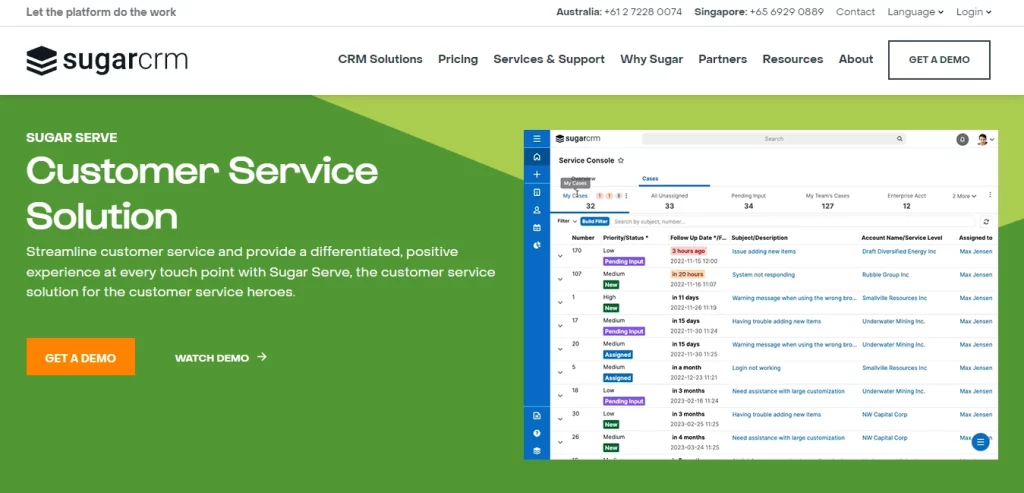Click the outlined GET A DEMO header button
Screen dimensions: 1024x493
939,59
